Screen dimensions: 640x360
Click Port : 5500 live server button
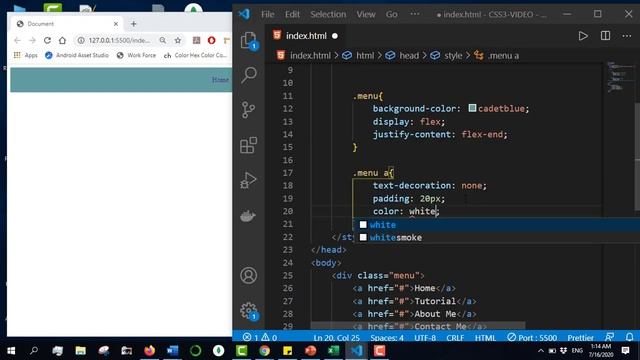pos(532,338)
